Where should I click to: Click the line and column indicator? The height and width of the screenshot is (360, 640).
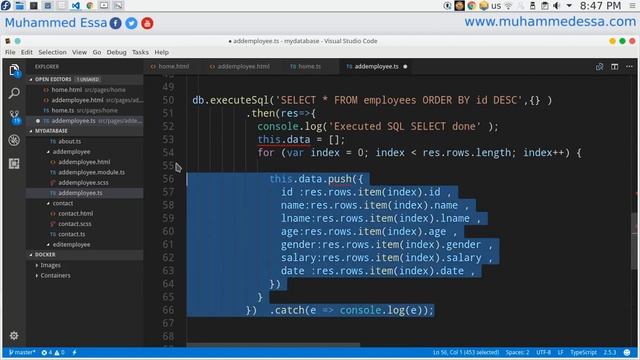466,352
